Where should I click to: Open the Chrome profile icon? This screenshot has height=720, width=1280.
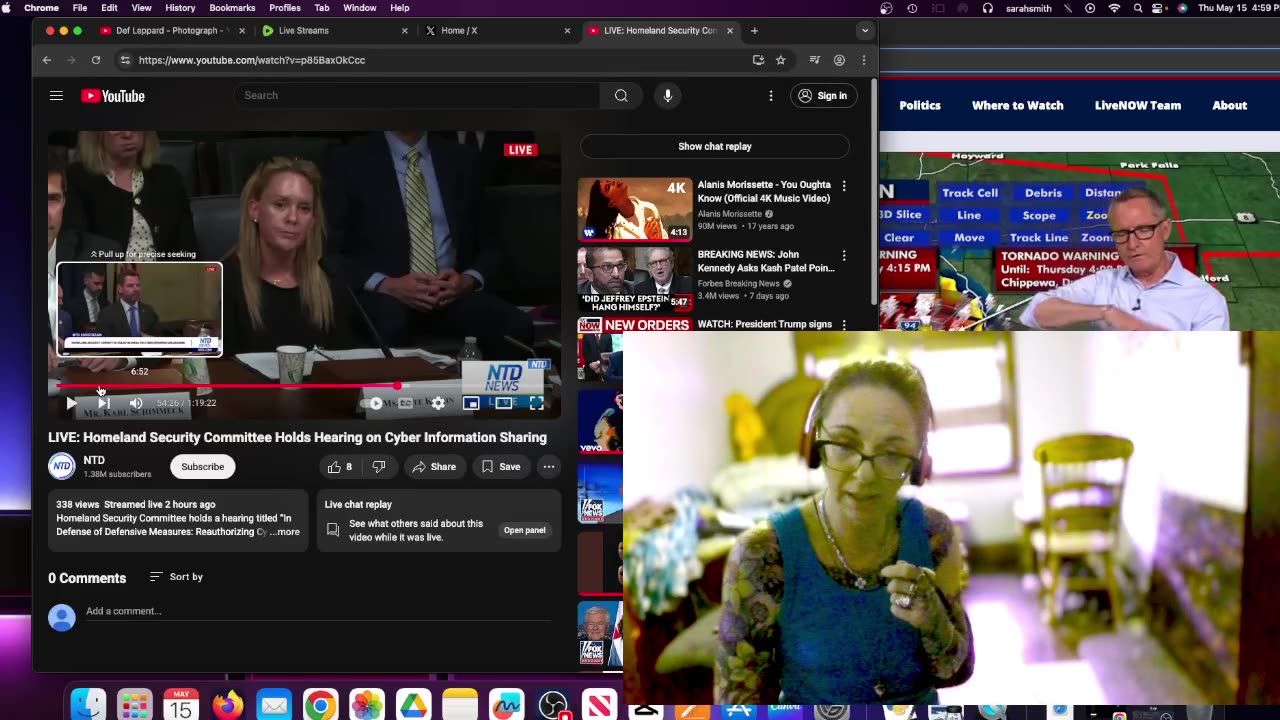point(840,60)
